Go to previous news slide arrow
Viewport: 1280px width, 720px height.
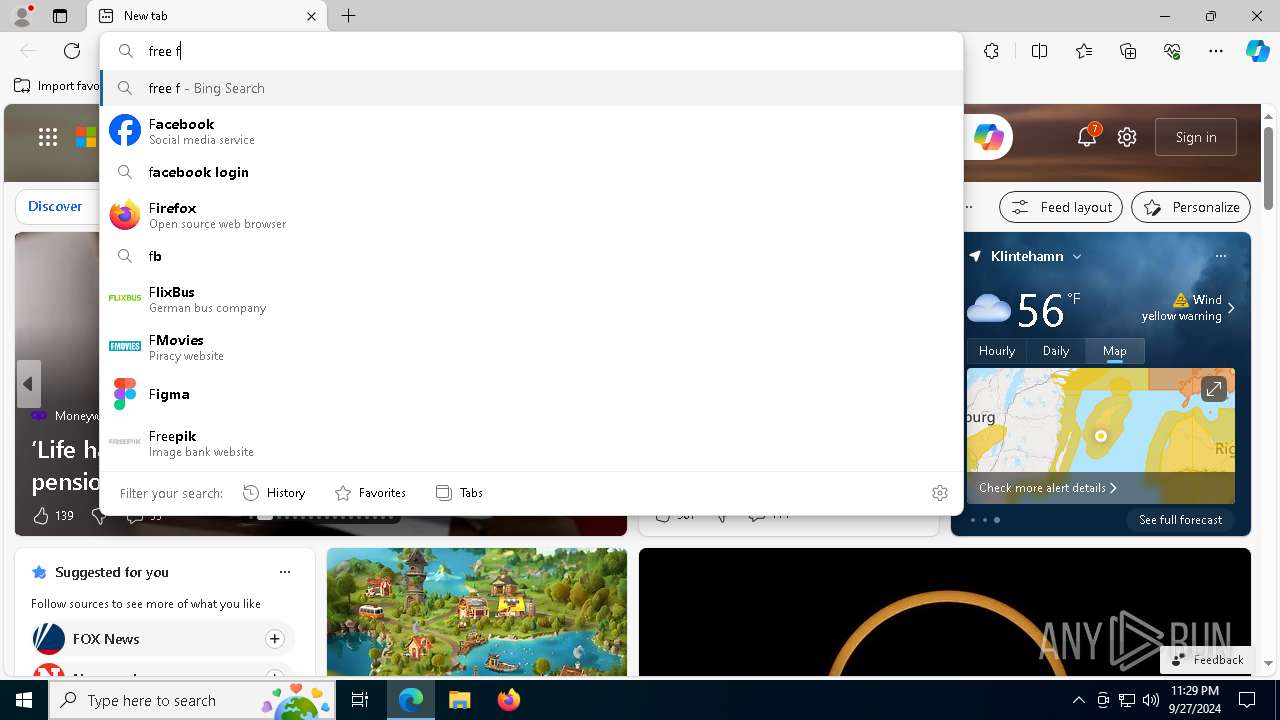click(x=28, y=384)
